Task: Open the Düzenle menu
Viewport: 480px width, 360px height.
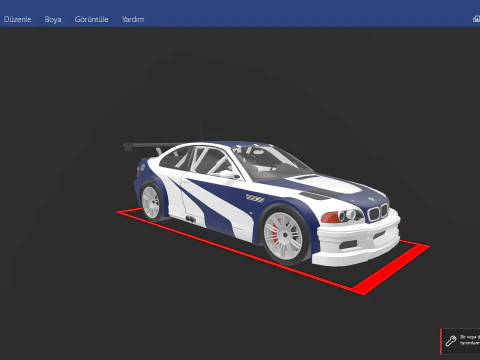Action: click(17, 19)
